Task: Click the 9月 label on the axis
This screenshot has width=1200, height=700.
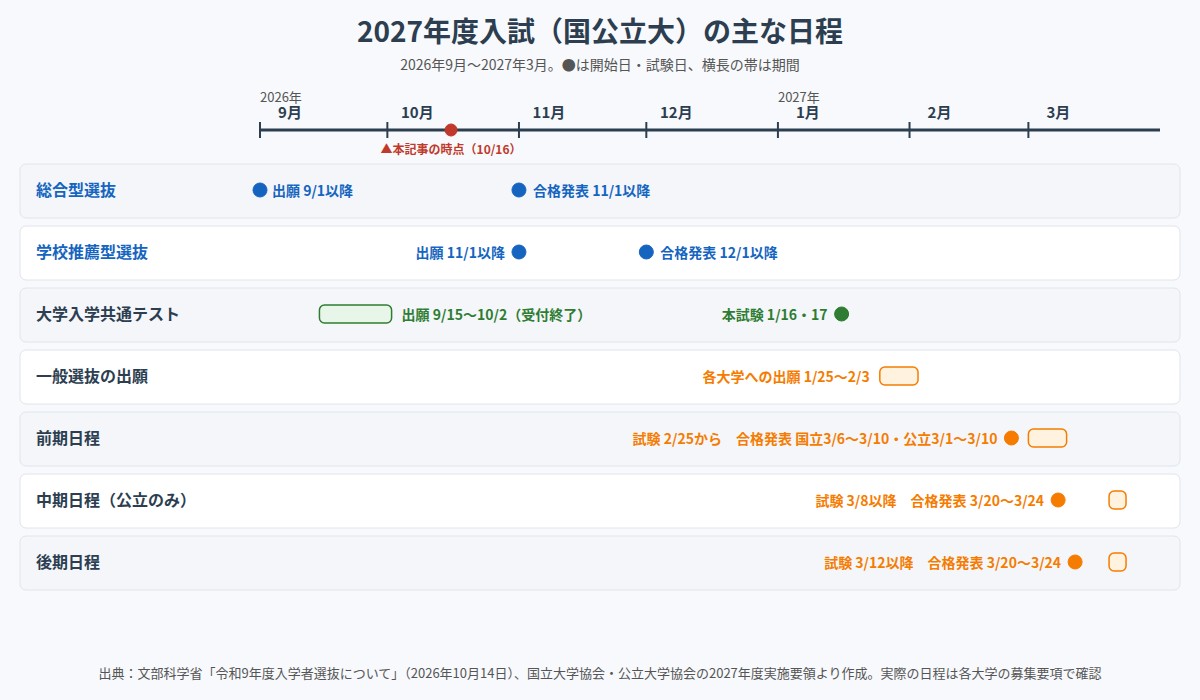Action: (290, 113)
